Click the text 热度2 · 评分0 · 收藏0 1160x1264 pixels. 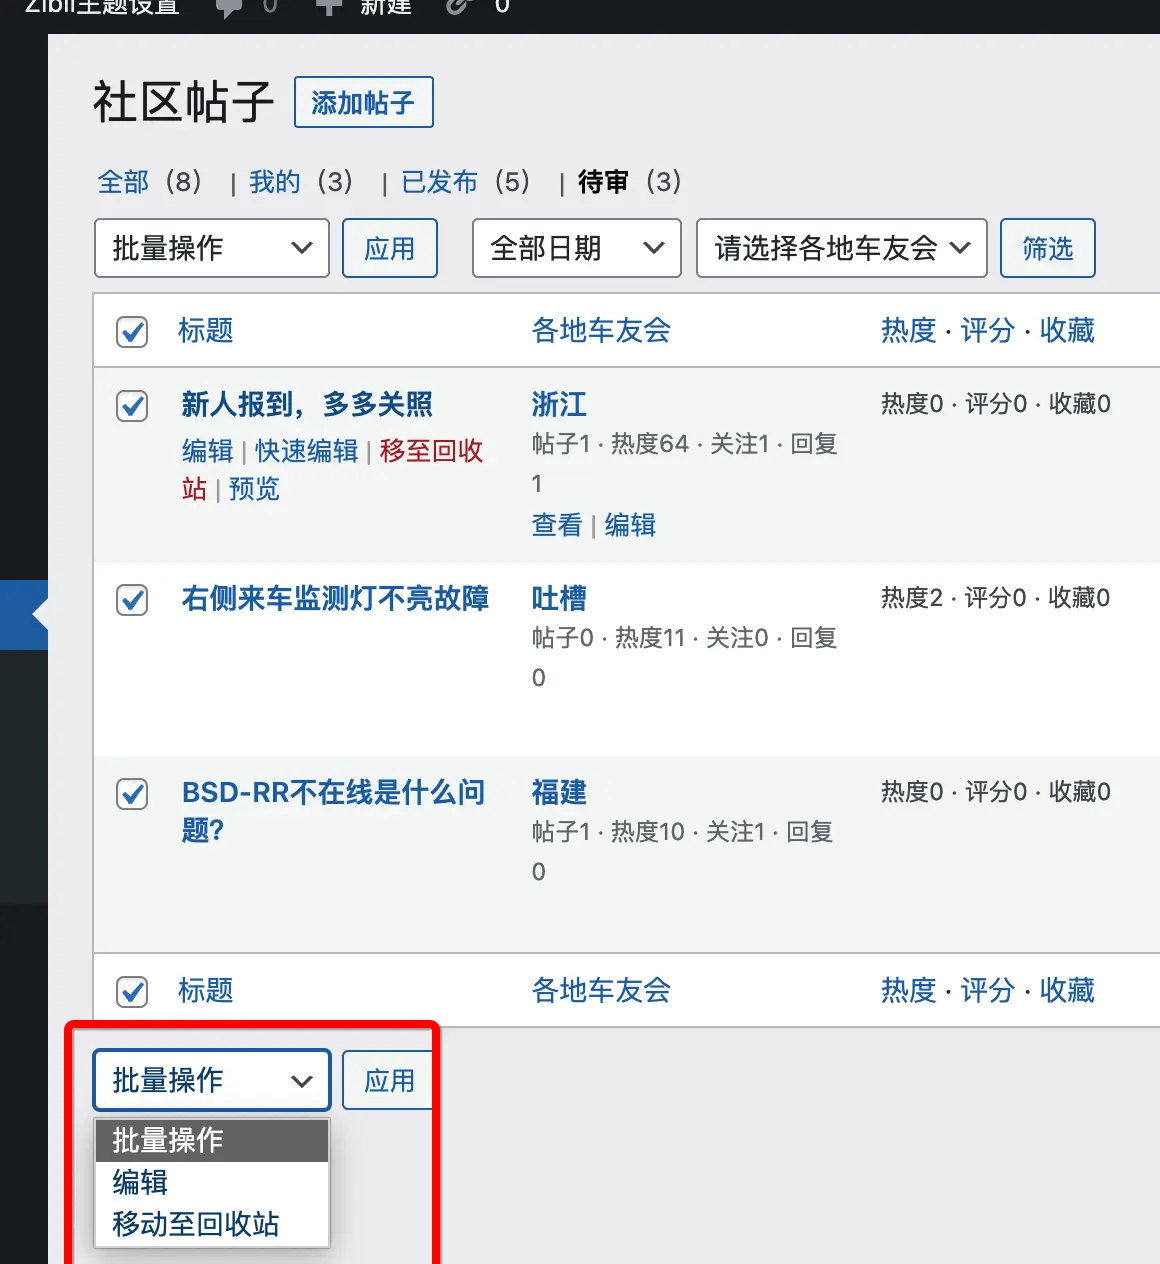coord(996,598)
